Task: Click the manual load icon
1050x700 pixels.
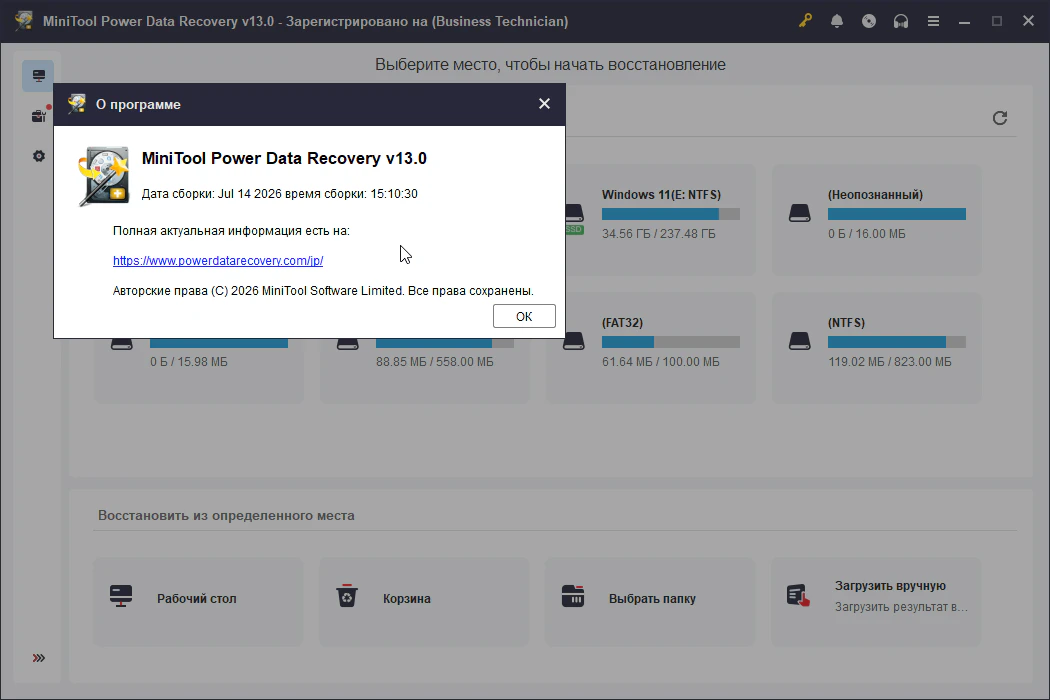Action: point(798,596)
